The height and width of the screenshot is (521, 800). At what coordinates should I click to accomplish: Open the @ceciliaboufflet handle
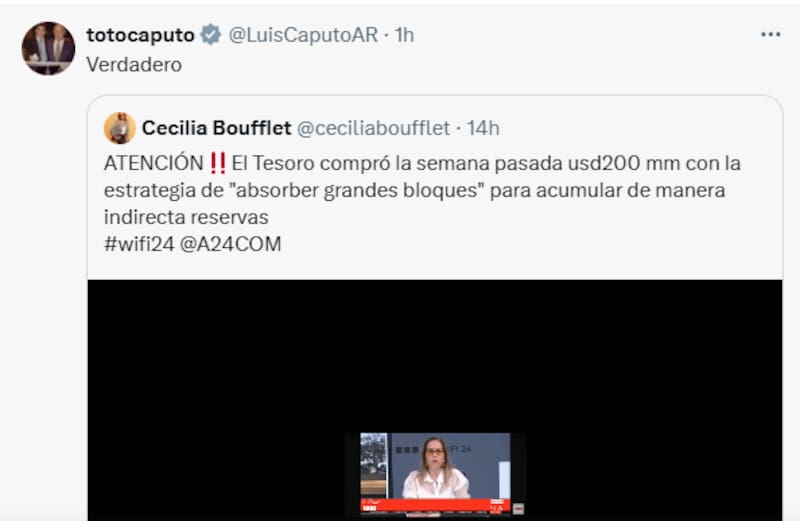[x=373, y=128]
